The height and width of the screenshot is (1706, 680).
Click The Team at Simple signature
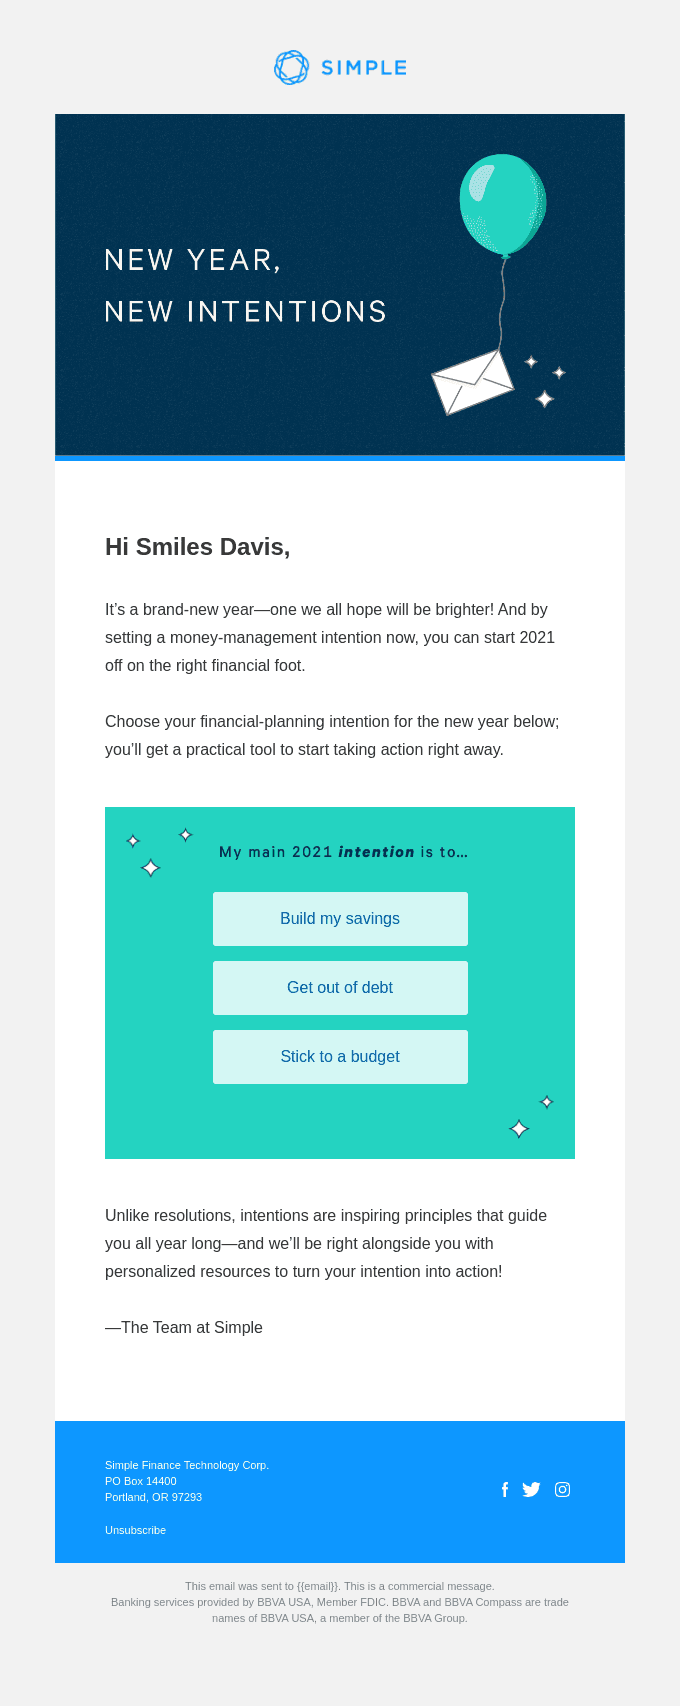point(184,1327)
